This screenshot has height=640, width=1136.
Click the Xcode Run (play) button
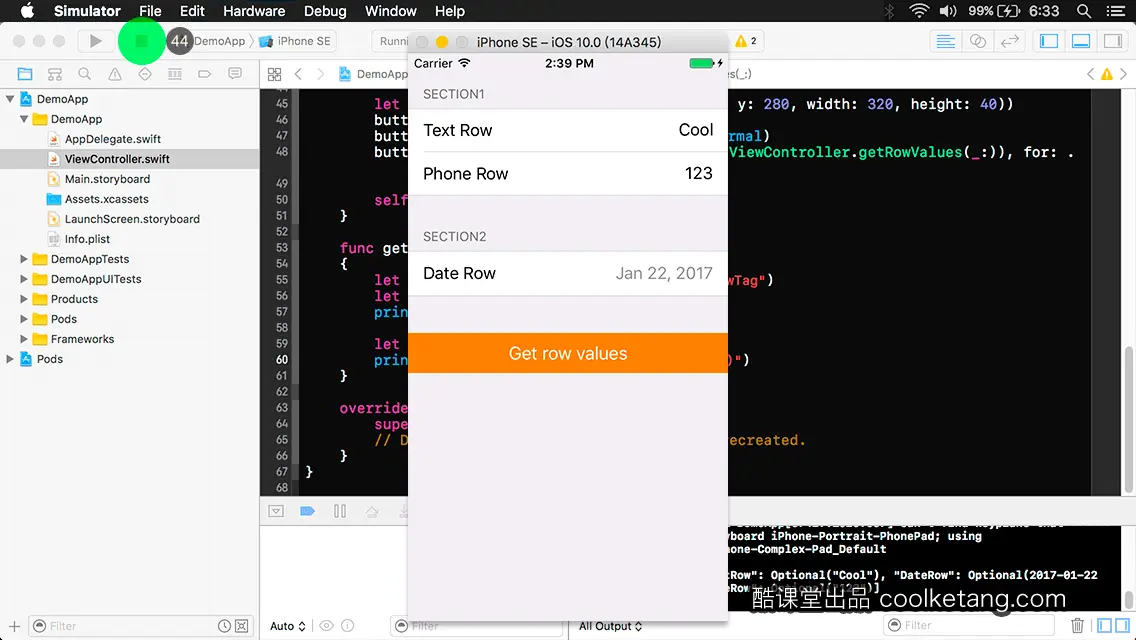pos(95,41)
